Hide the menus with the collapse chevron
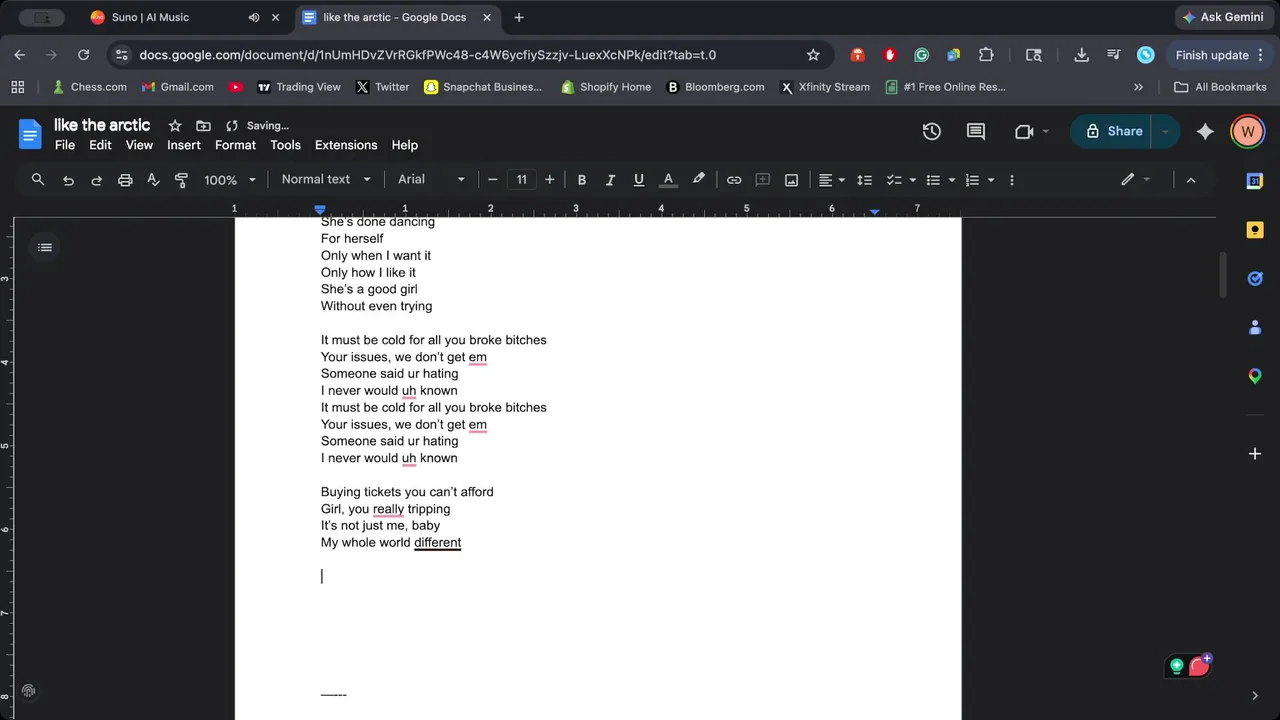This screenshot has height=720, width=1280. 1191,180
